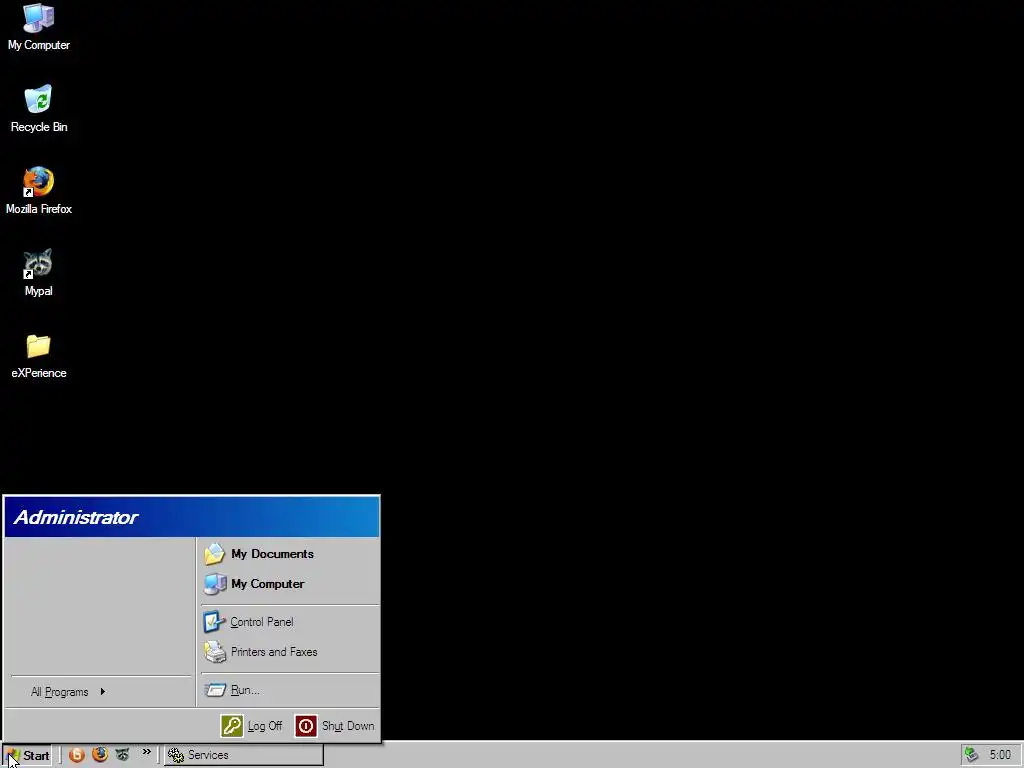Click the Log Off key icon
This screenshot has height=768, width=1024.
click(232, 726)
